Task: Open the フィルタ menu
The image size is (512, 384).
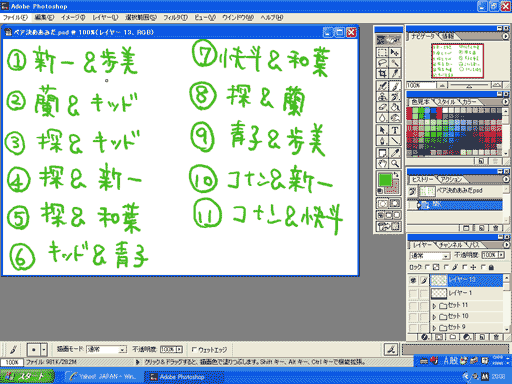Action: 175,17
